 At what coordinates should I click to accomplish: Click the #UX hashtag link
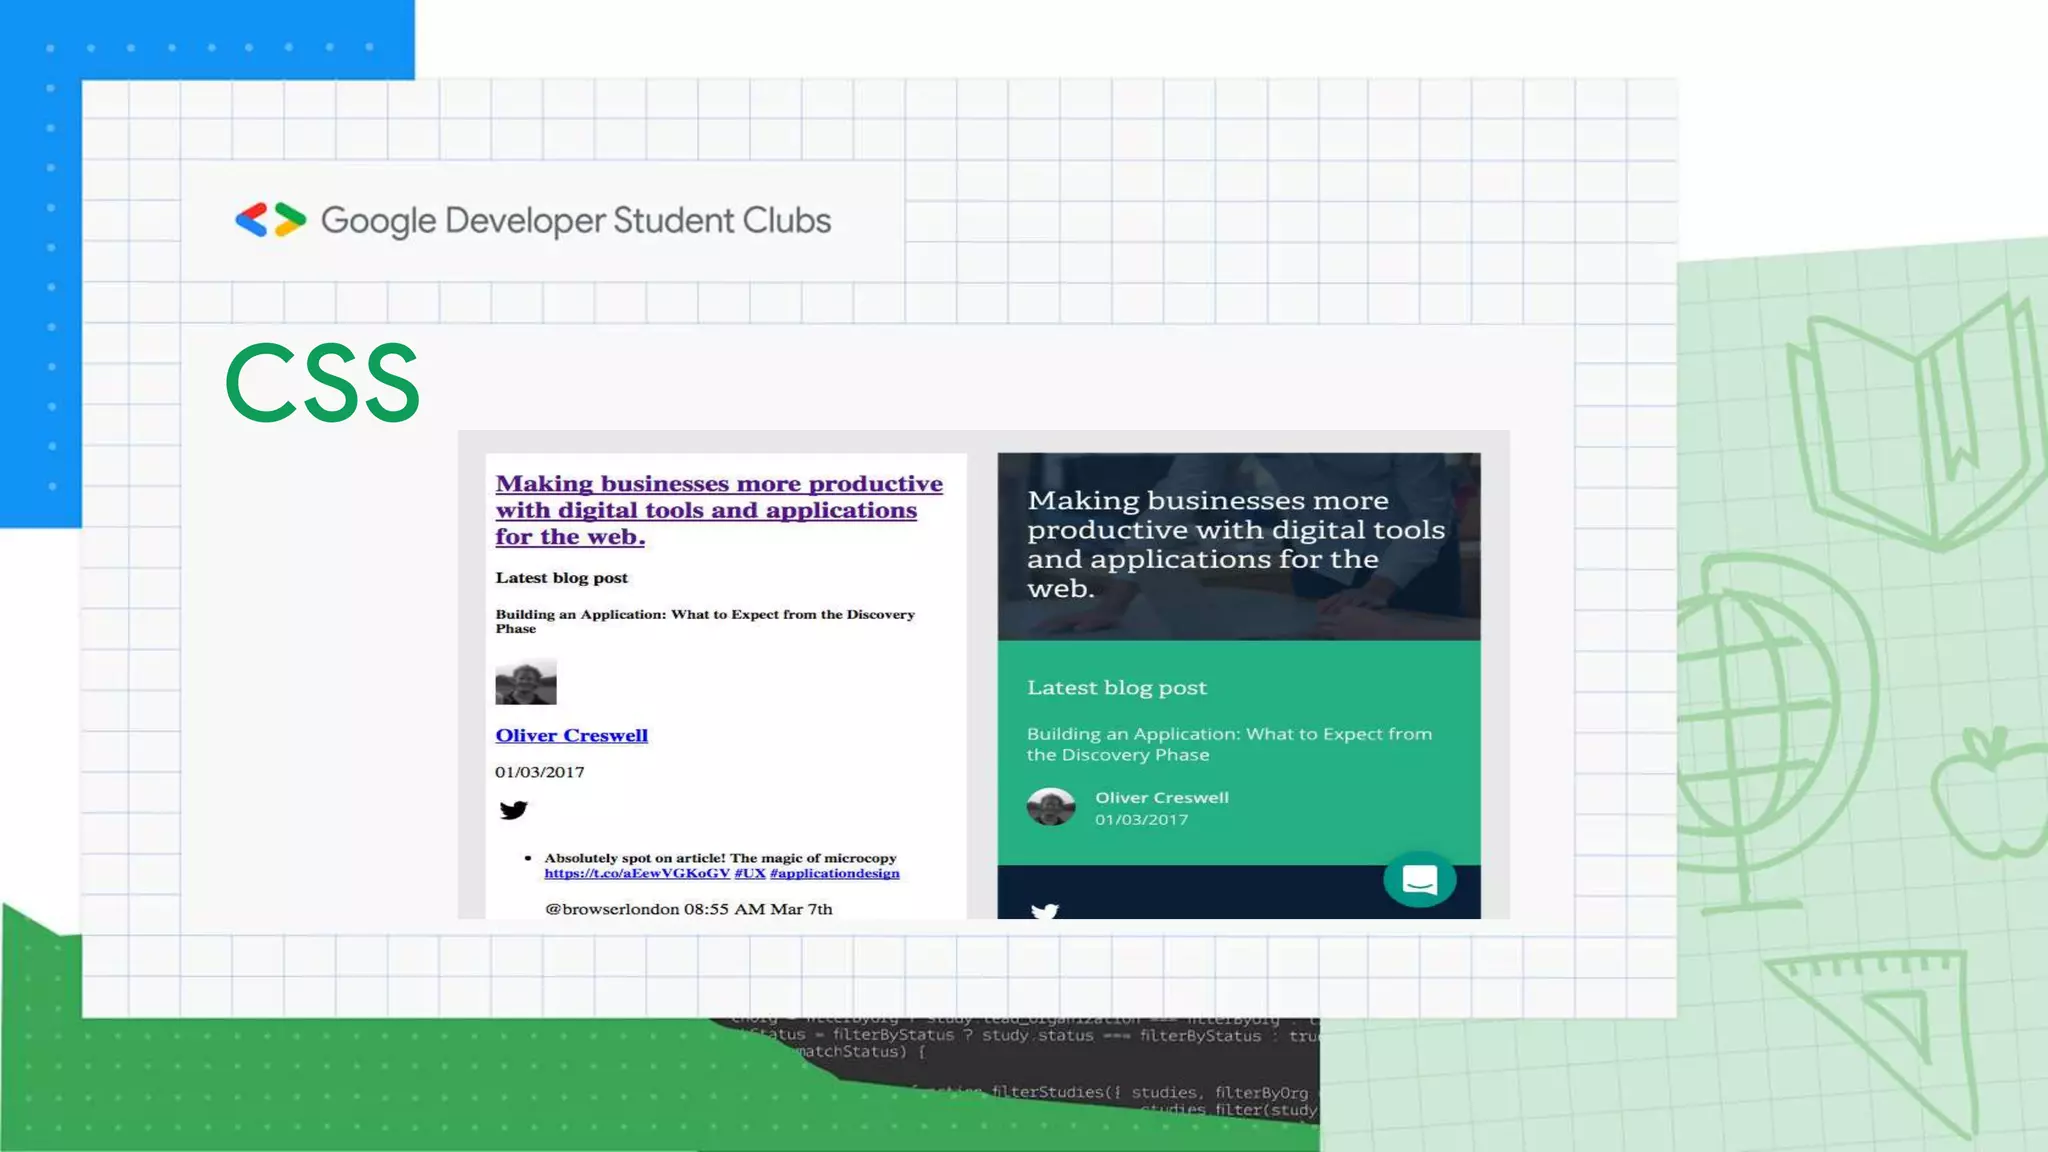pyautogui.click(x=749, y=873)
